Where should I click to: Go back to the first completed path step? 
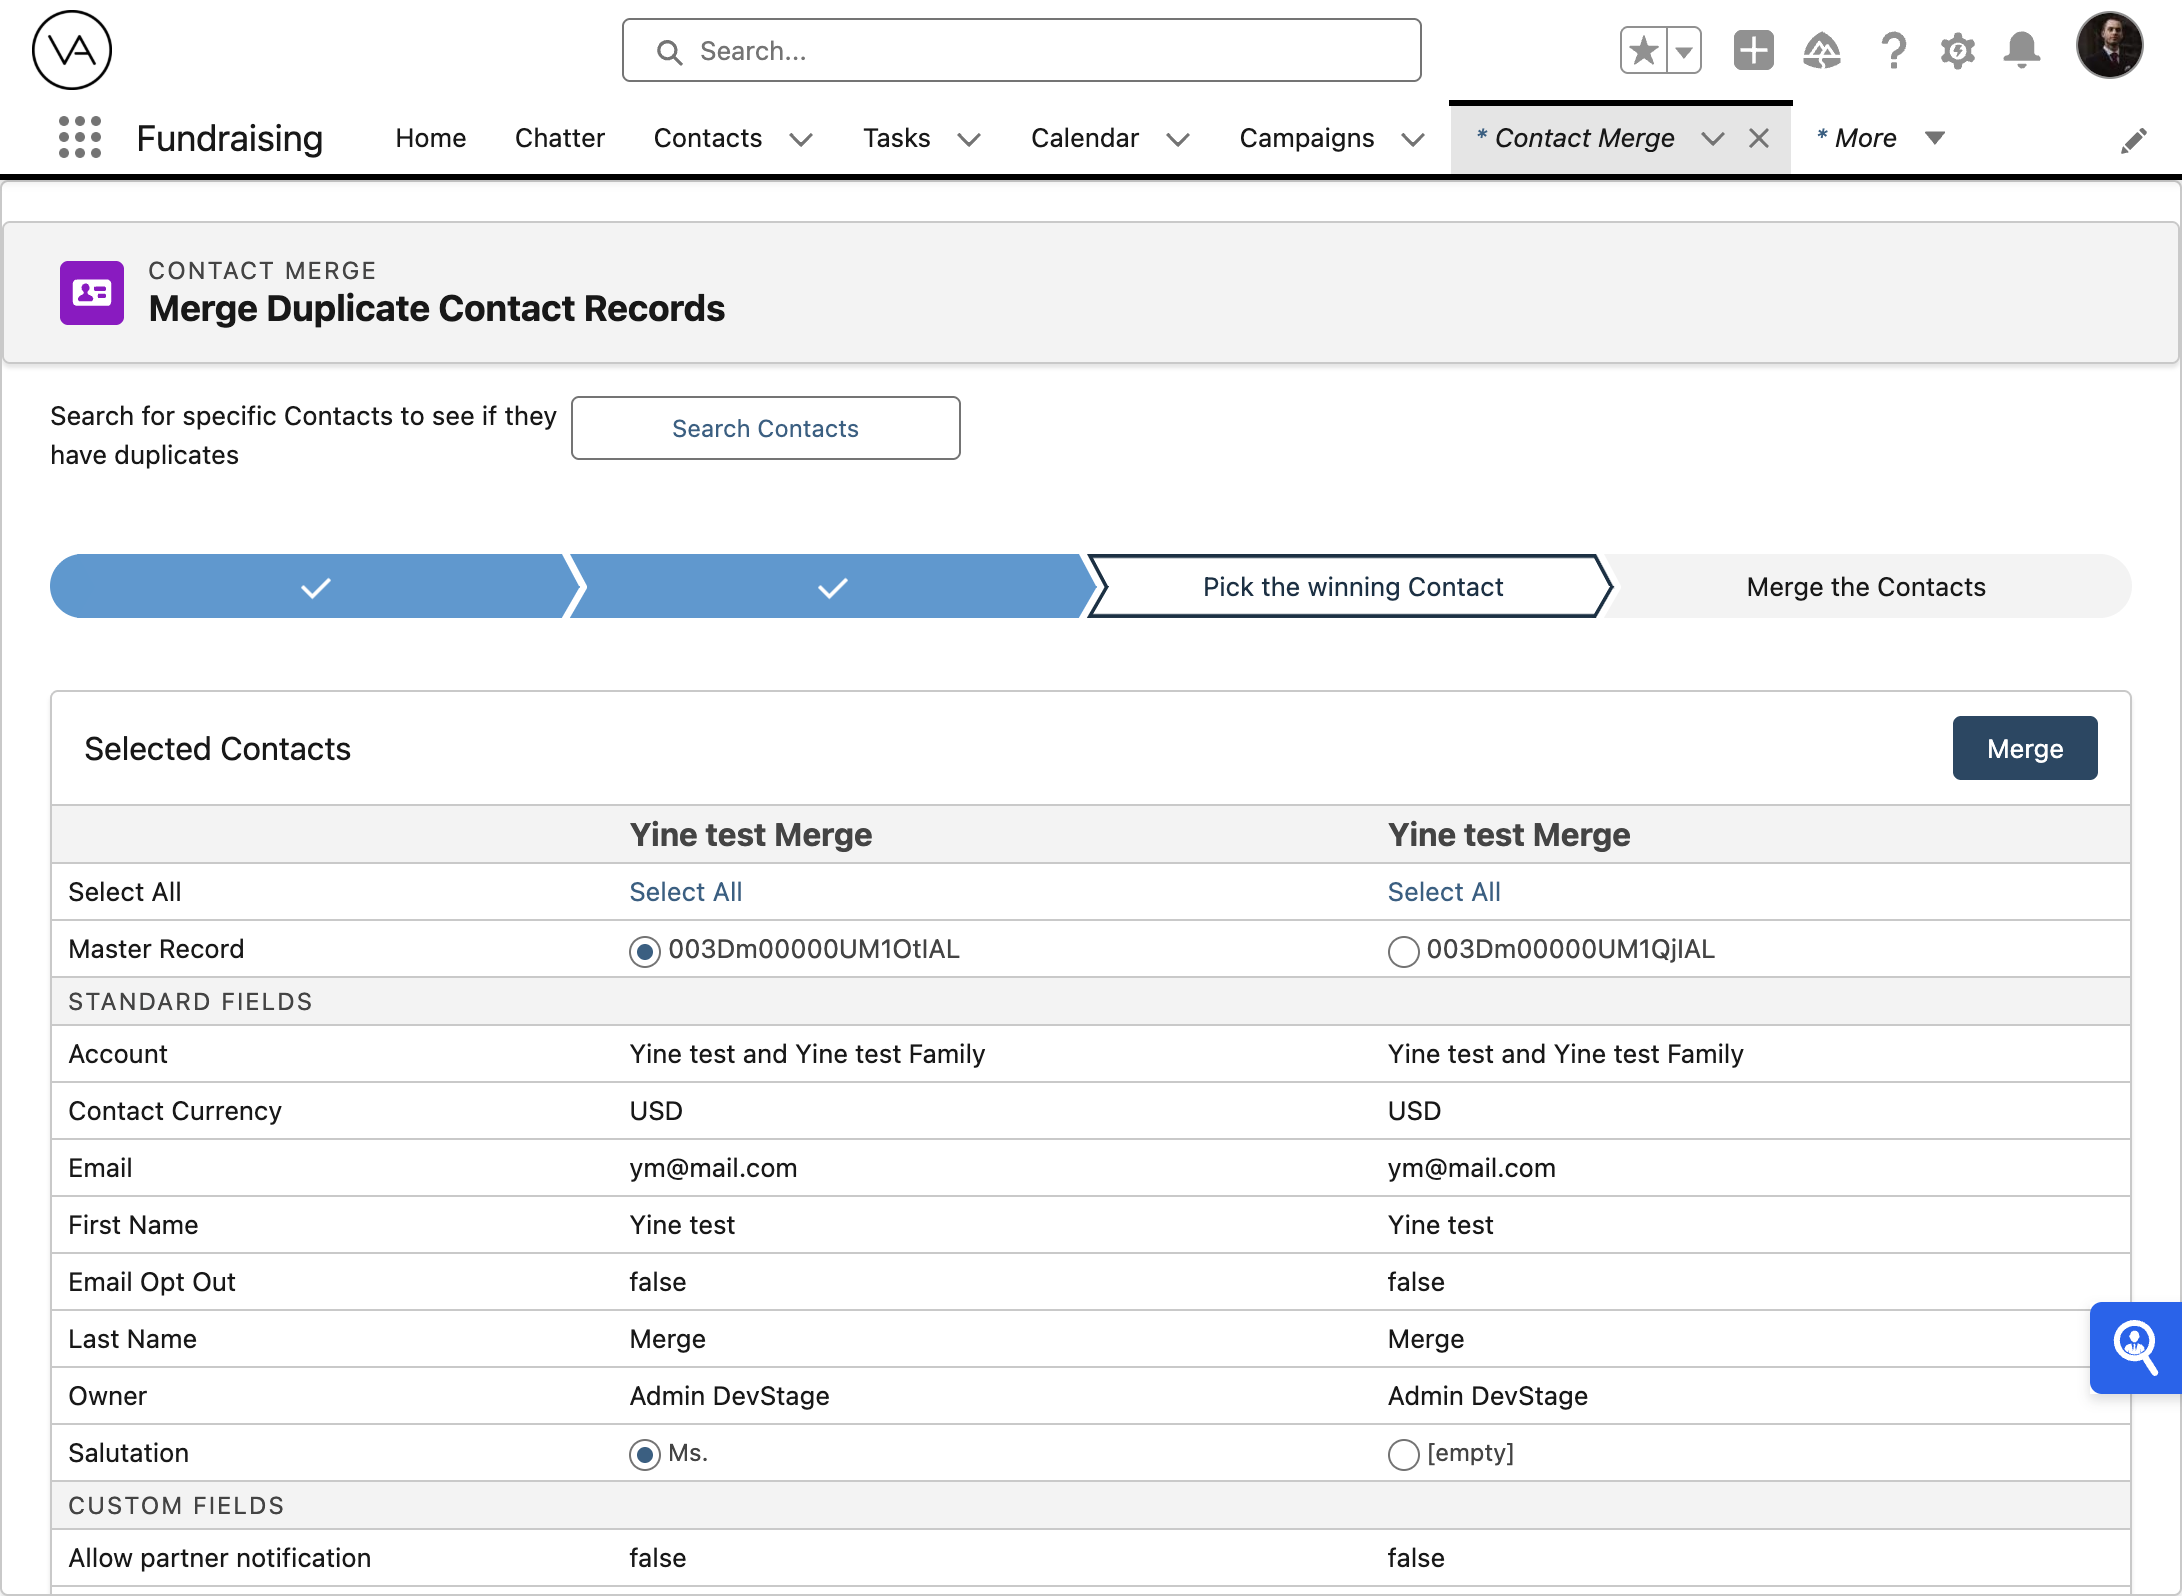315,587
